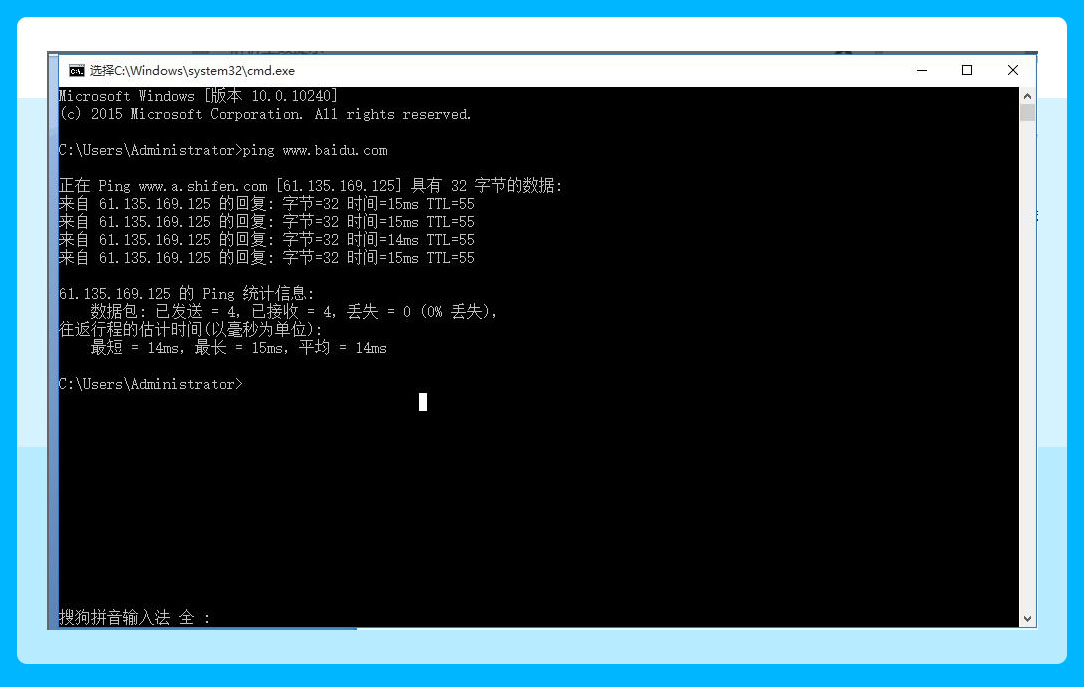Click the typed command ping www.baidu.com
This screenshot has width=1084, height=687.
pyautogui.click(x=314, y=150)
